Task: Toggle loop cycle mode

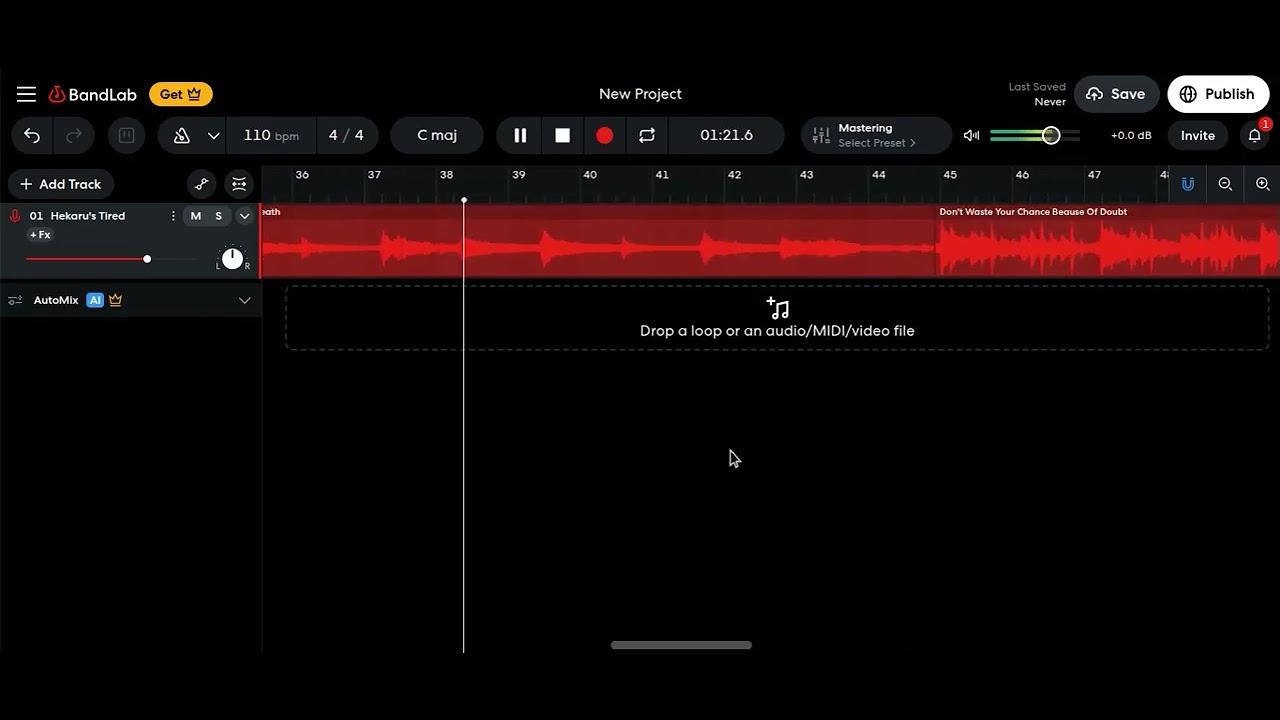Action: click(x=647, y=135)
